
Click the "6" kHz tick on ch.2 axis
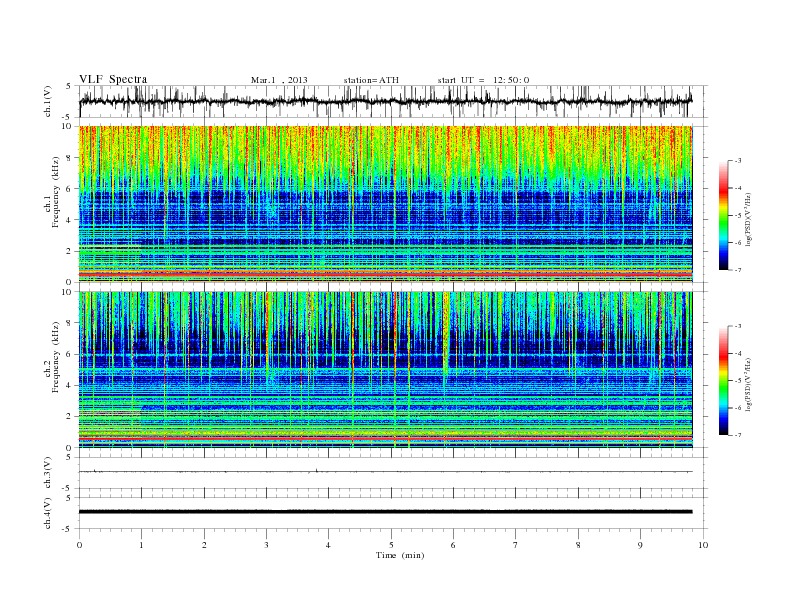[x=70, y=354]
